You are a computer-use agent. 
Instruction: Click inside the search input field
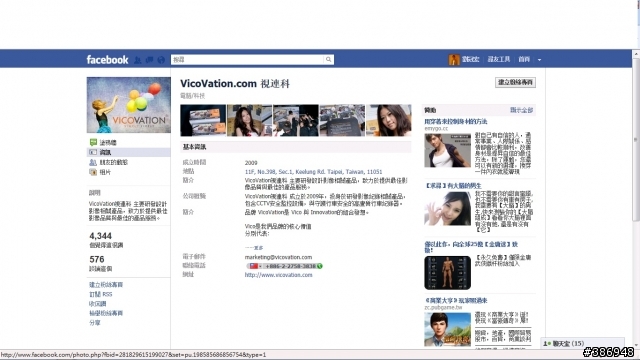(x=247, y=60)
